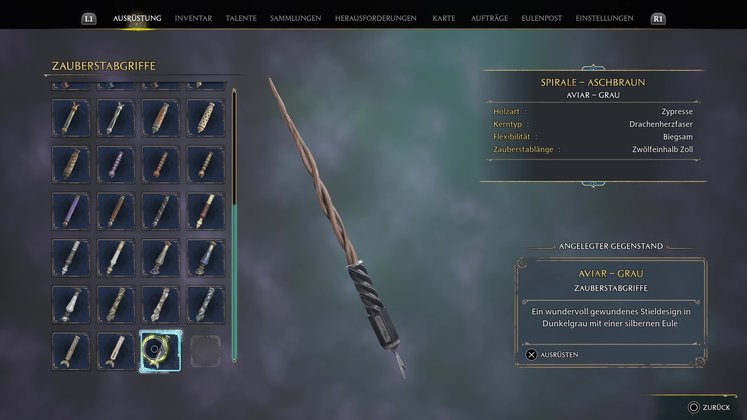
Task: Click the R1 shoulder button icon
Action: pyautogui.click(x=658, y=19)
